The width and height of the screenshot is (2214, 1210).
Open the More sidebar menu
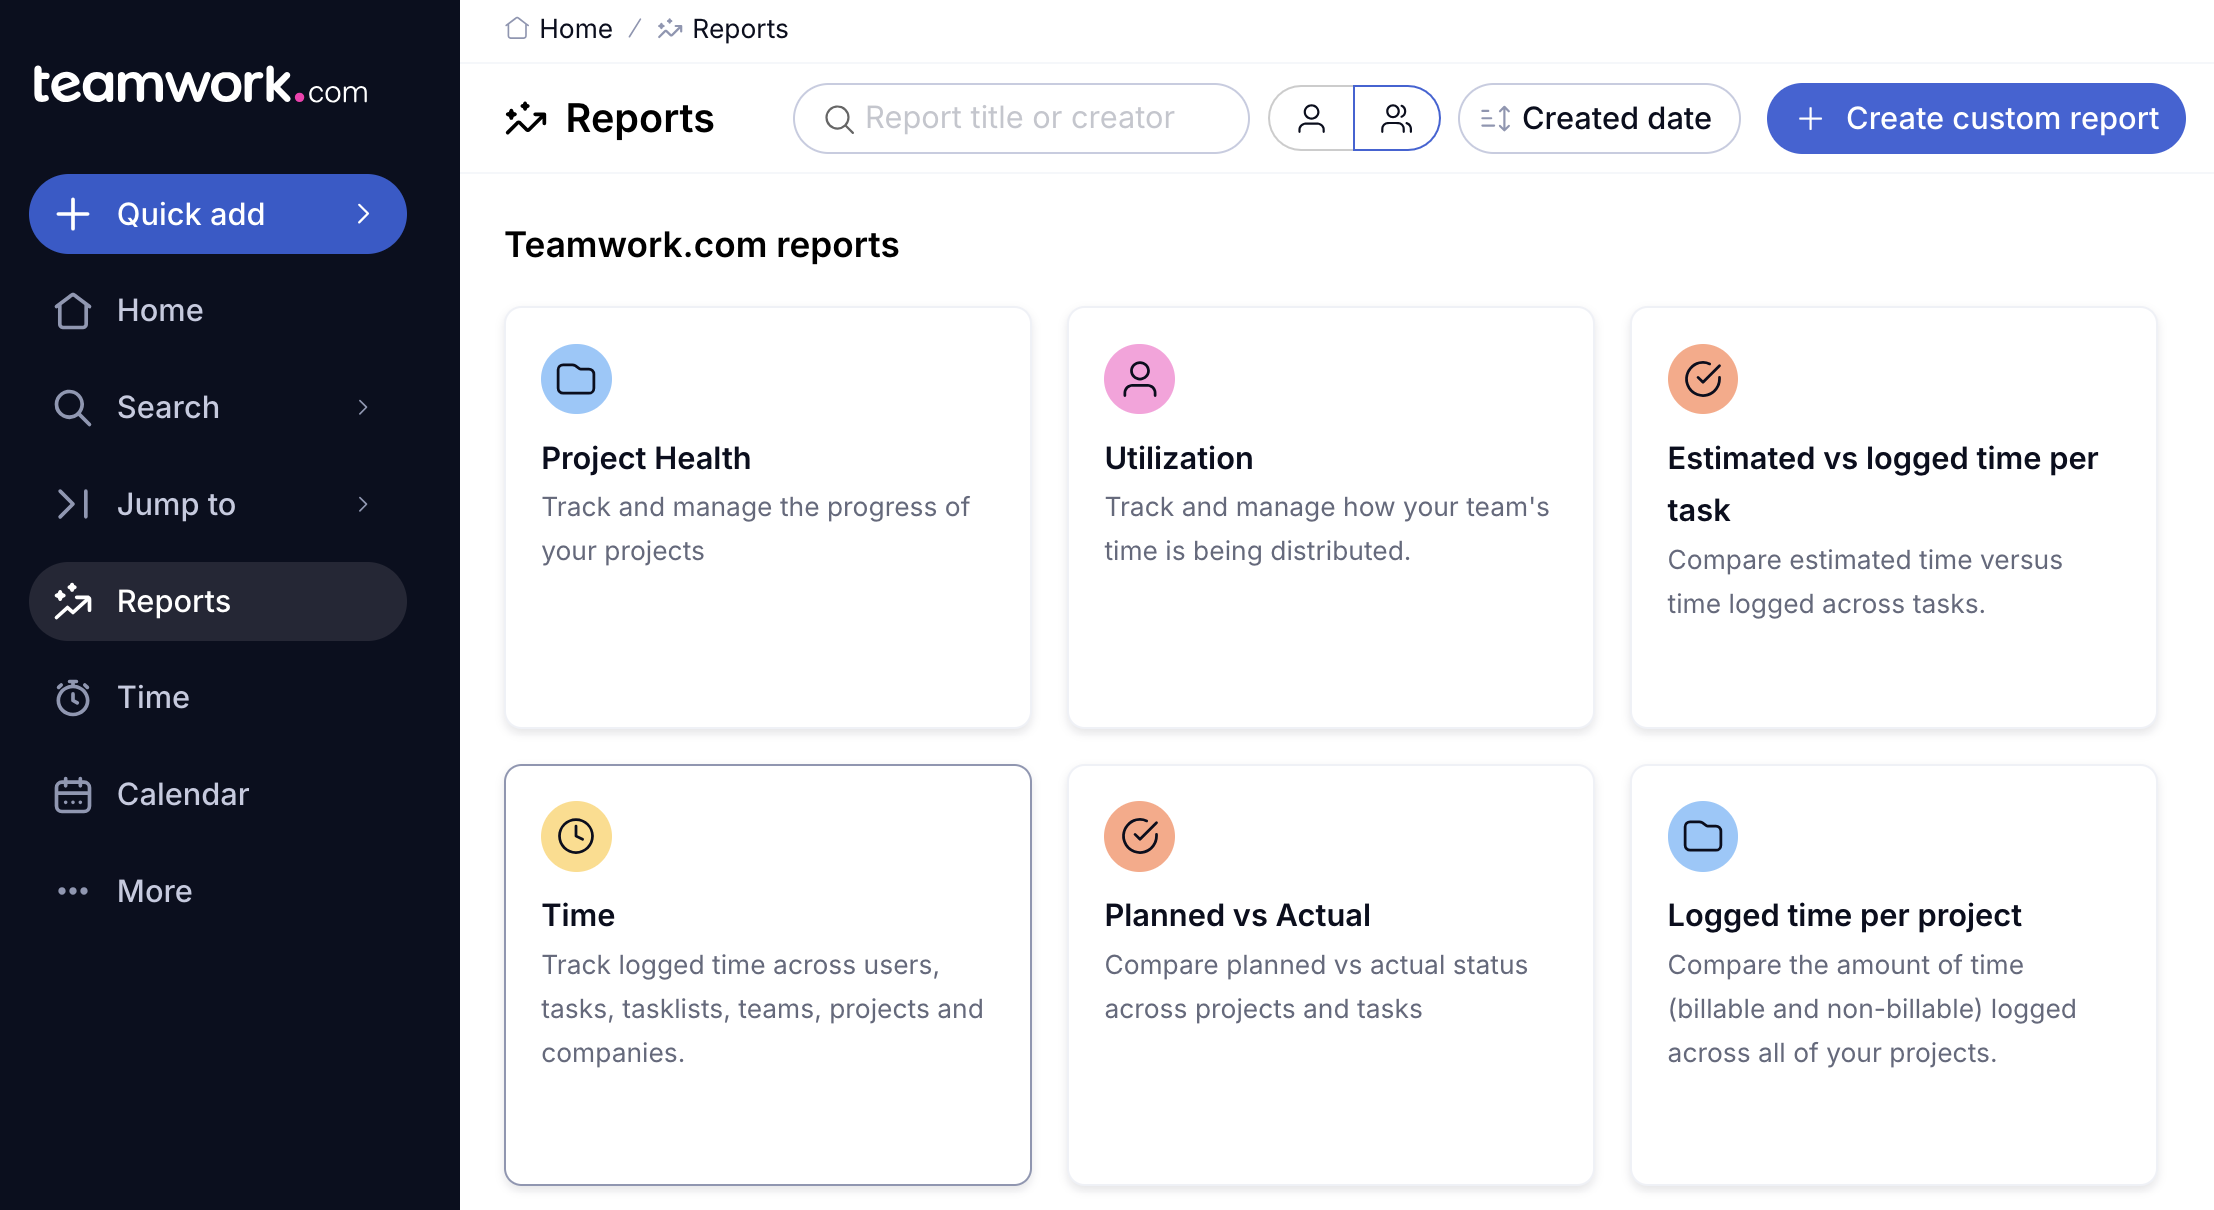(154, 891)
